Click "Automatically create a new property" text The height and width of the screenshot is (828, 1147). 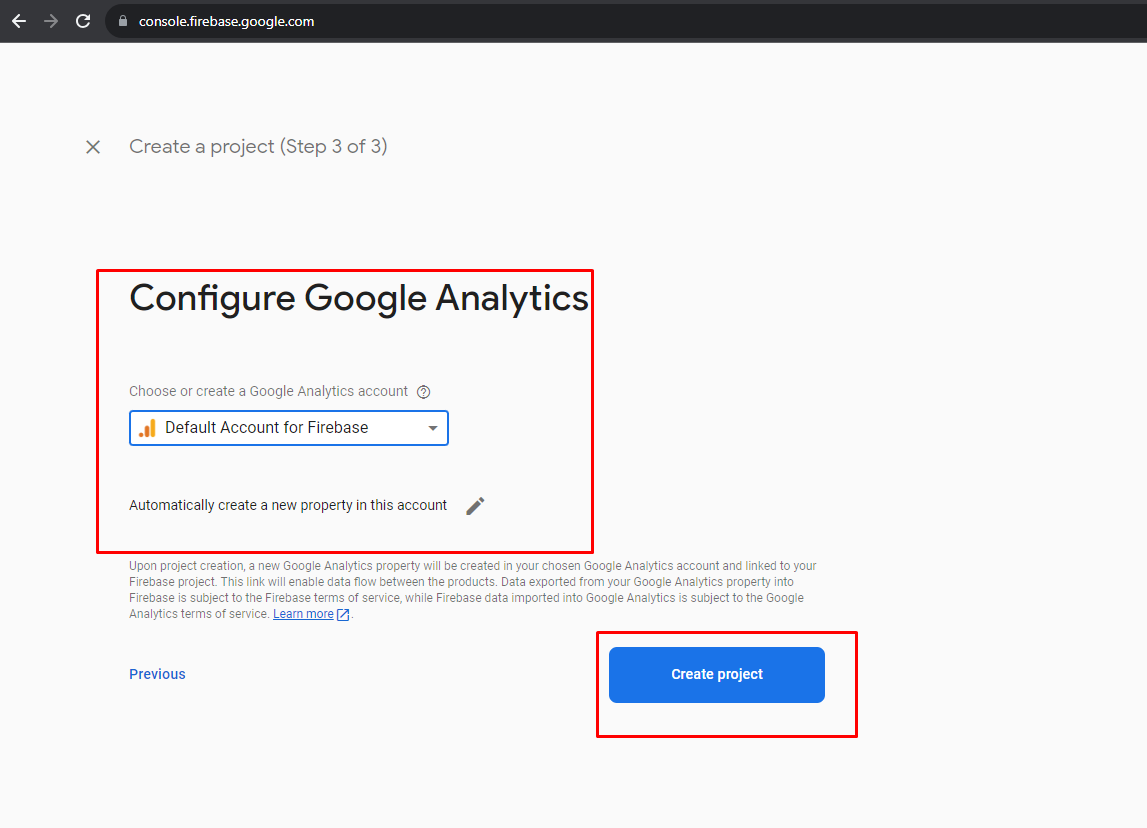point(288,506)
